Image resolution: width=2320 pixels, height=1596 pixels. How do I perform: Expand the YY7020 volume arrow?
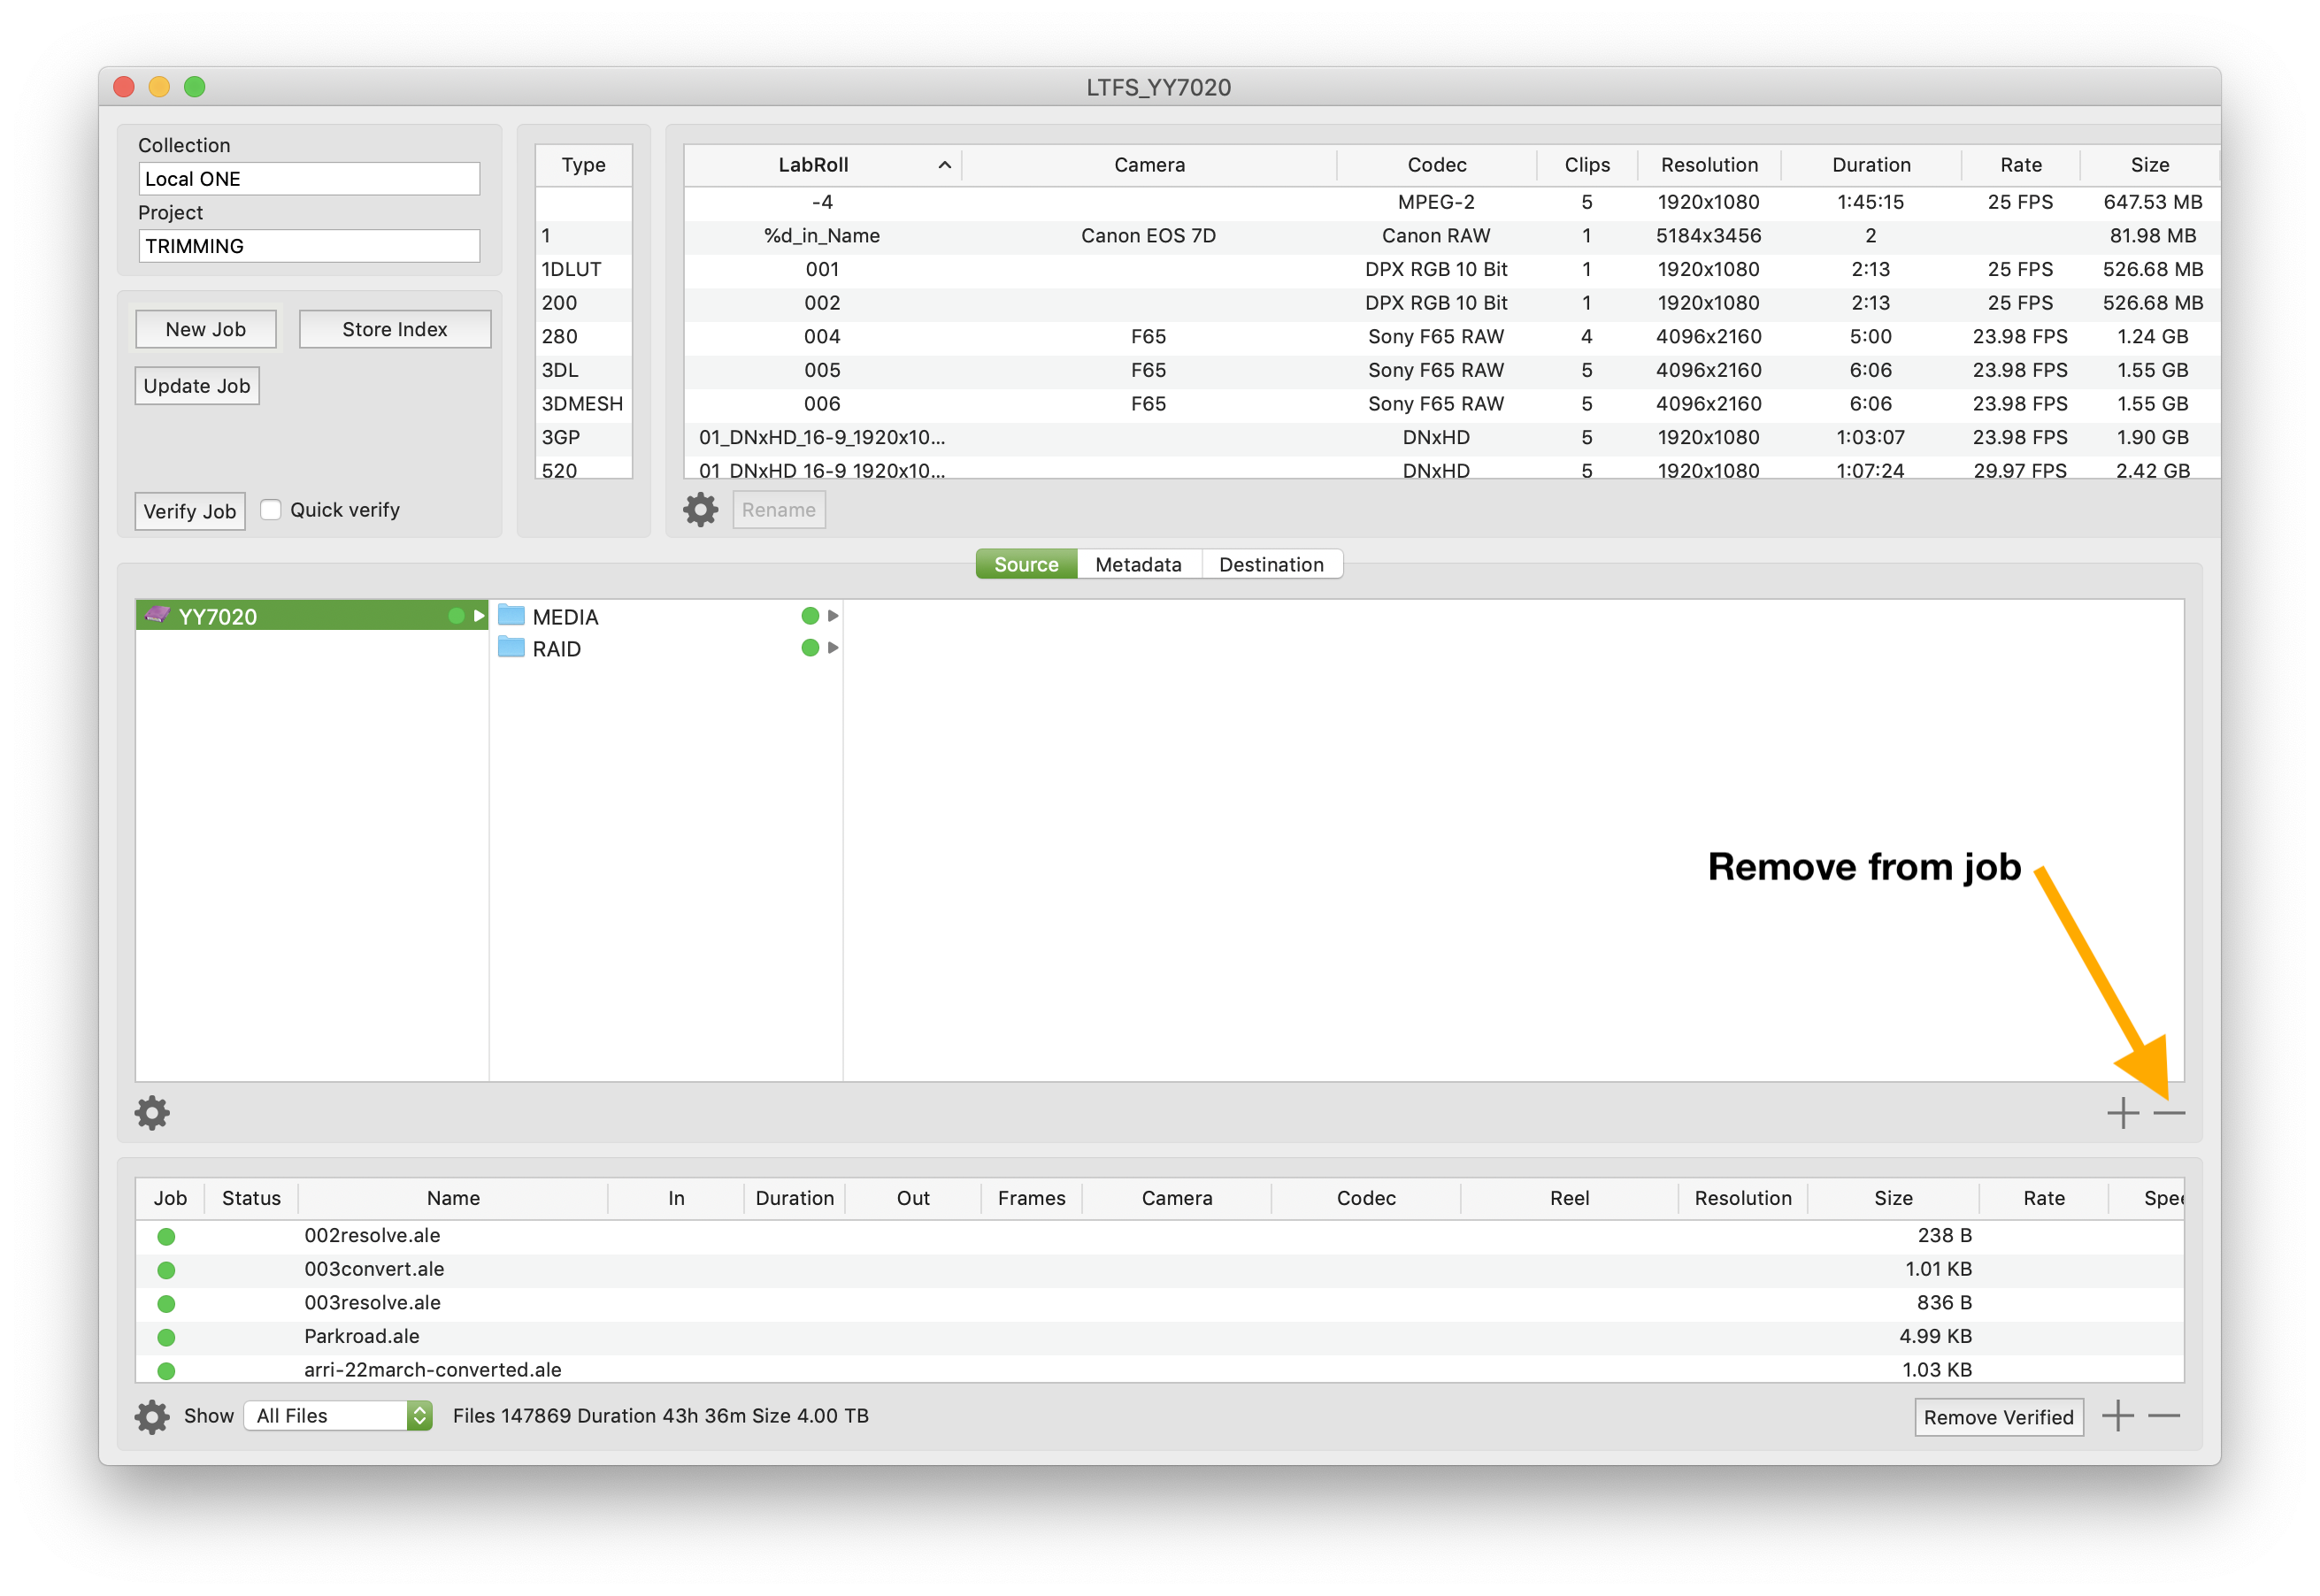[479, 616]
